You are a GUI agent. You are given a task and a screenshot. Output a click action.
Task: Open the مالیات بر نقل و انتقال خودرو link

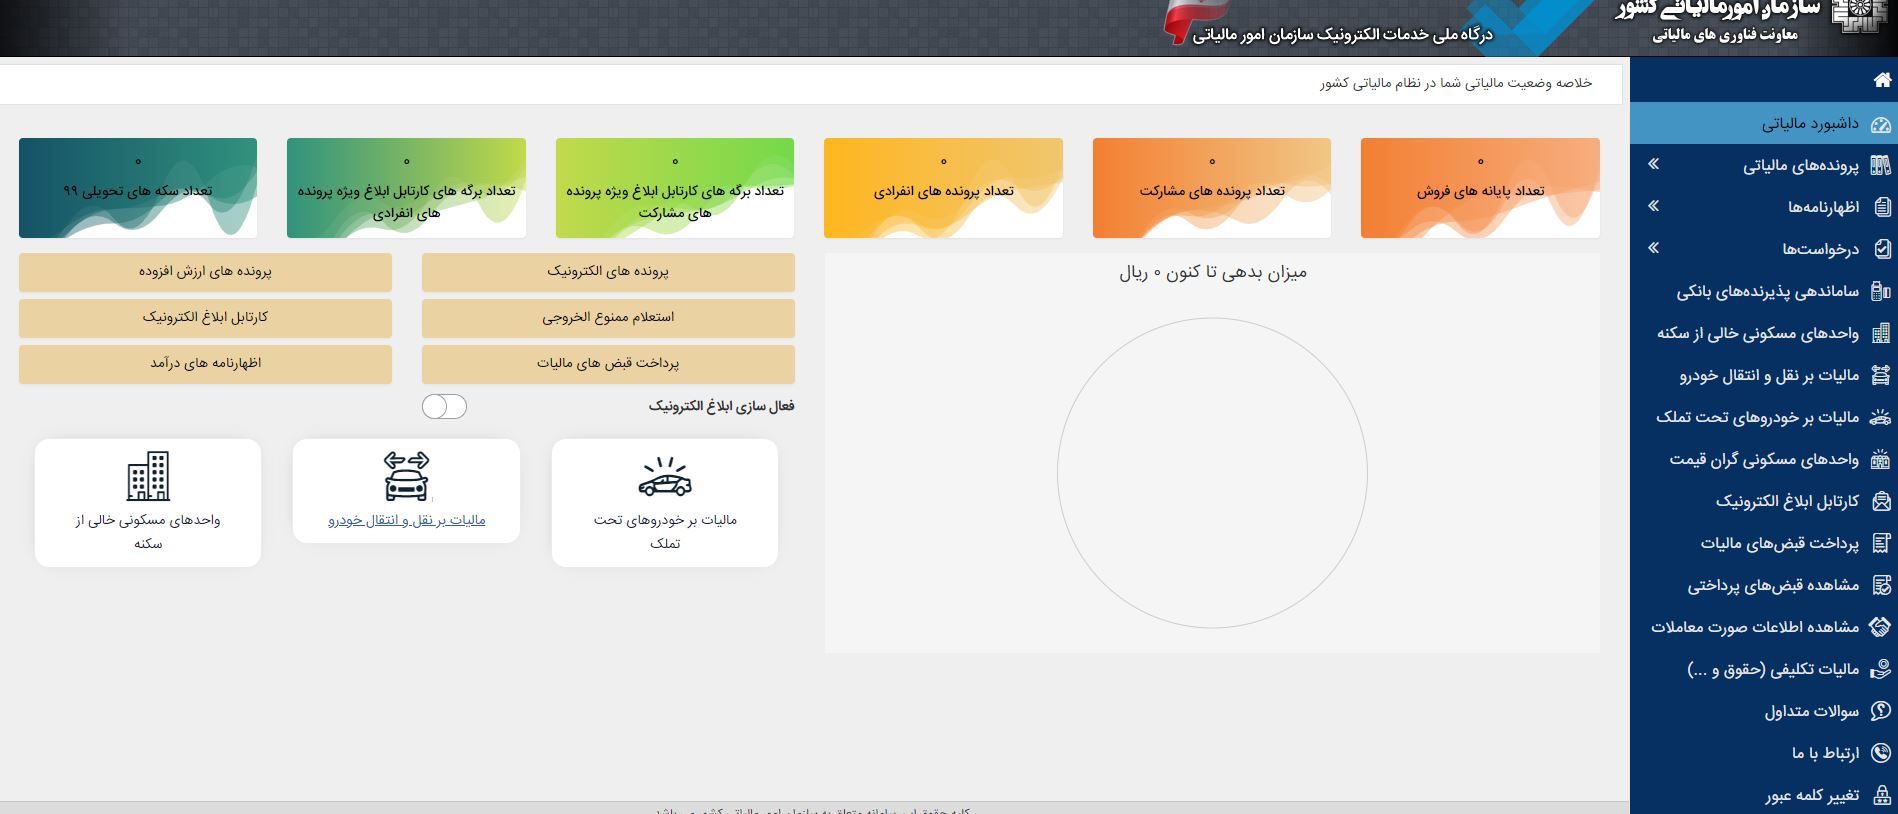point(407,520)
